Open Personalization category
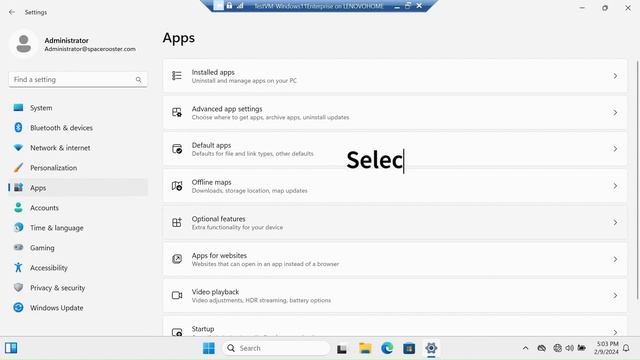The height and width of the screenshot is (360, 640). (78, 168)
